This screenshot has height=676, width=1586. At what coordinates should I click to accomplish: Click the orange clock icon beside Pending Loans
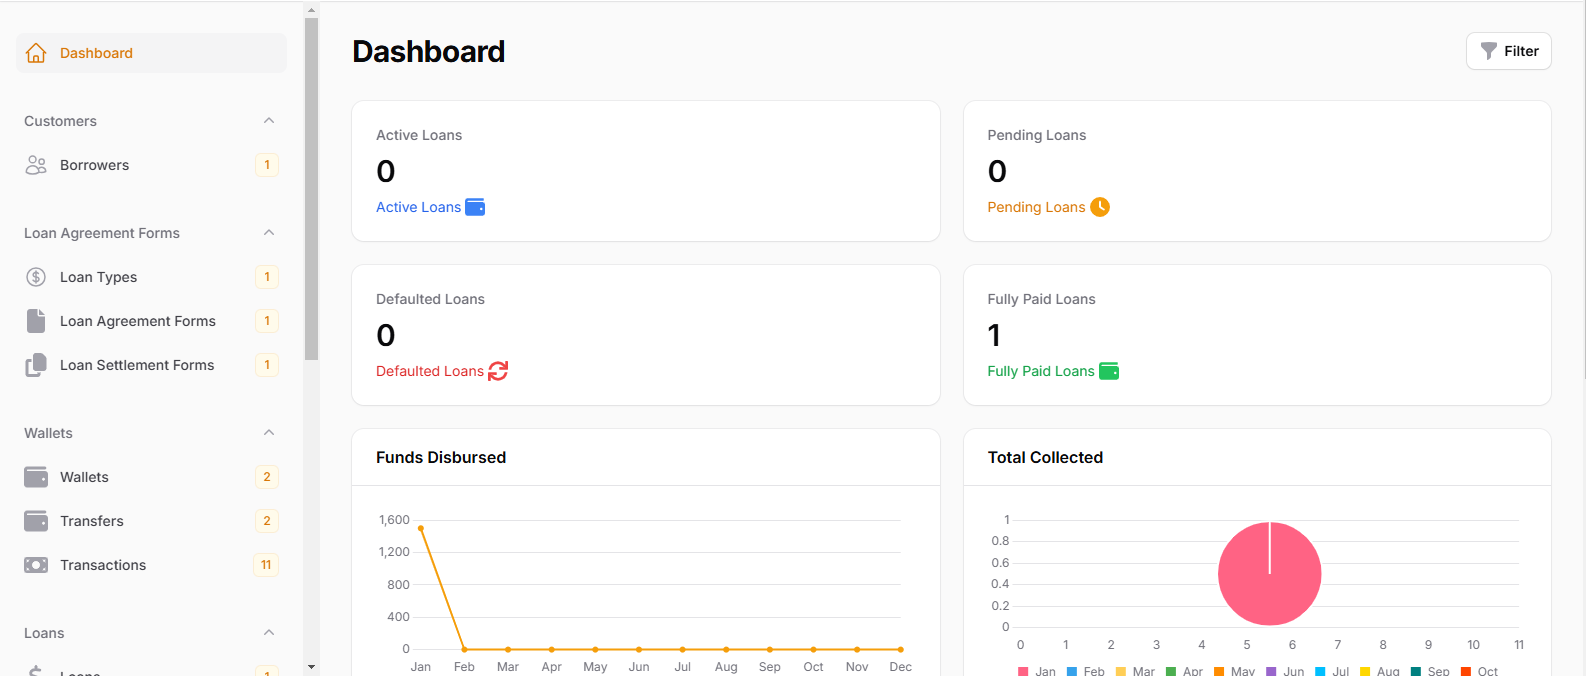point(1100,207)
